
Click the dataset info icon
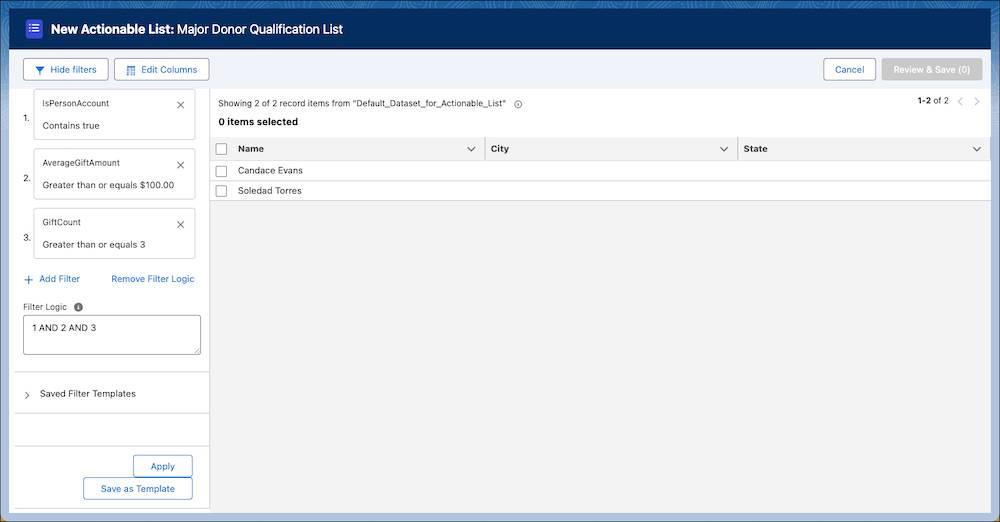point(518,104)
